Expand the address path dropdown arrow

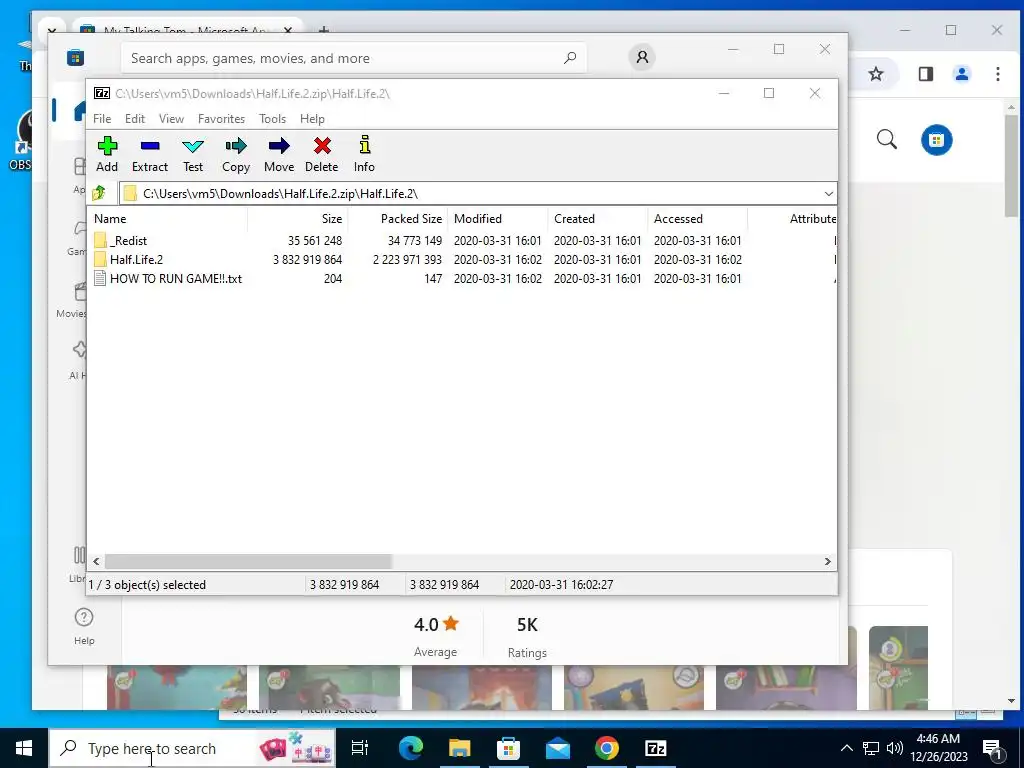tap(828, 194)
